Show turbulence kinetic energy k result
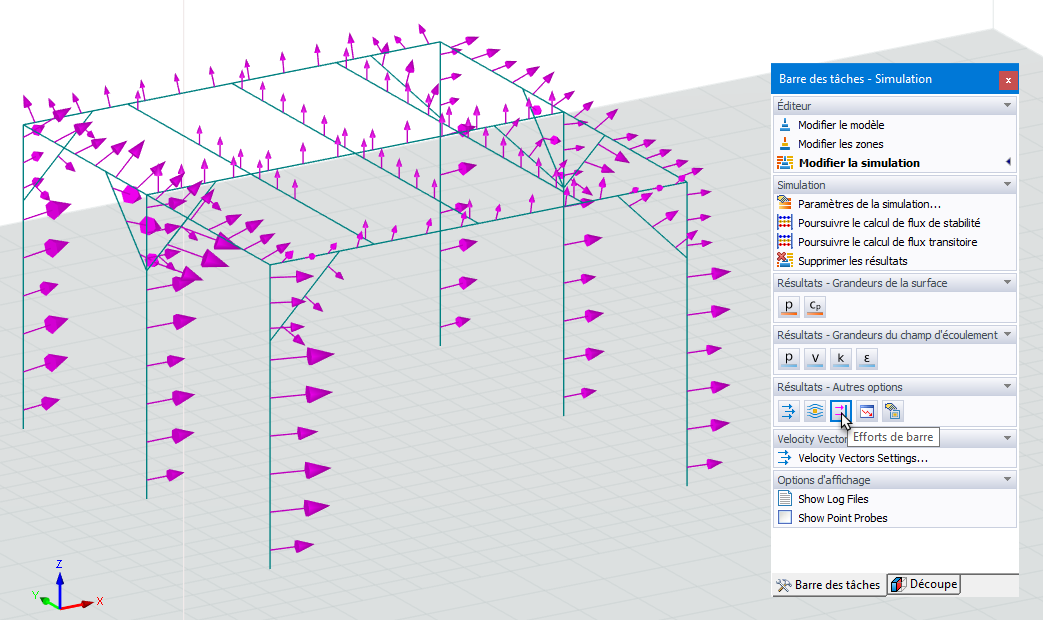 pos(841,359)
